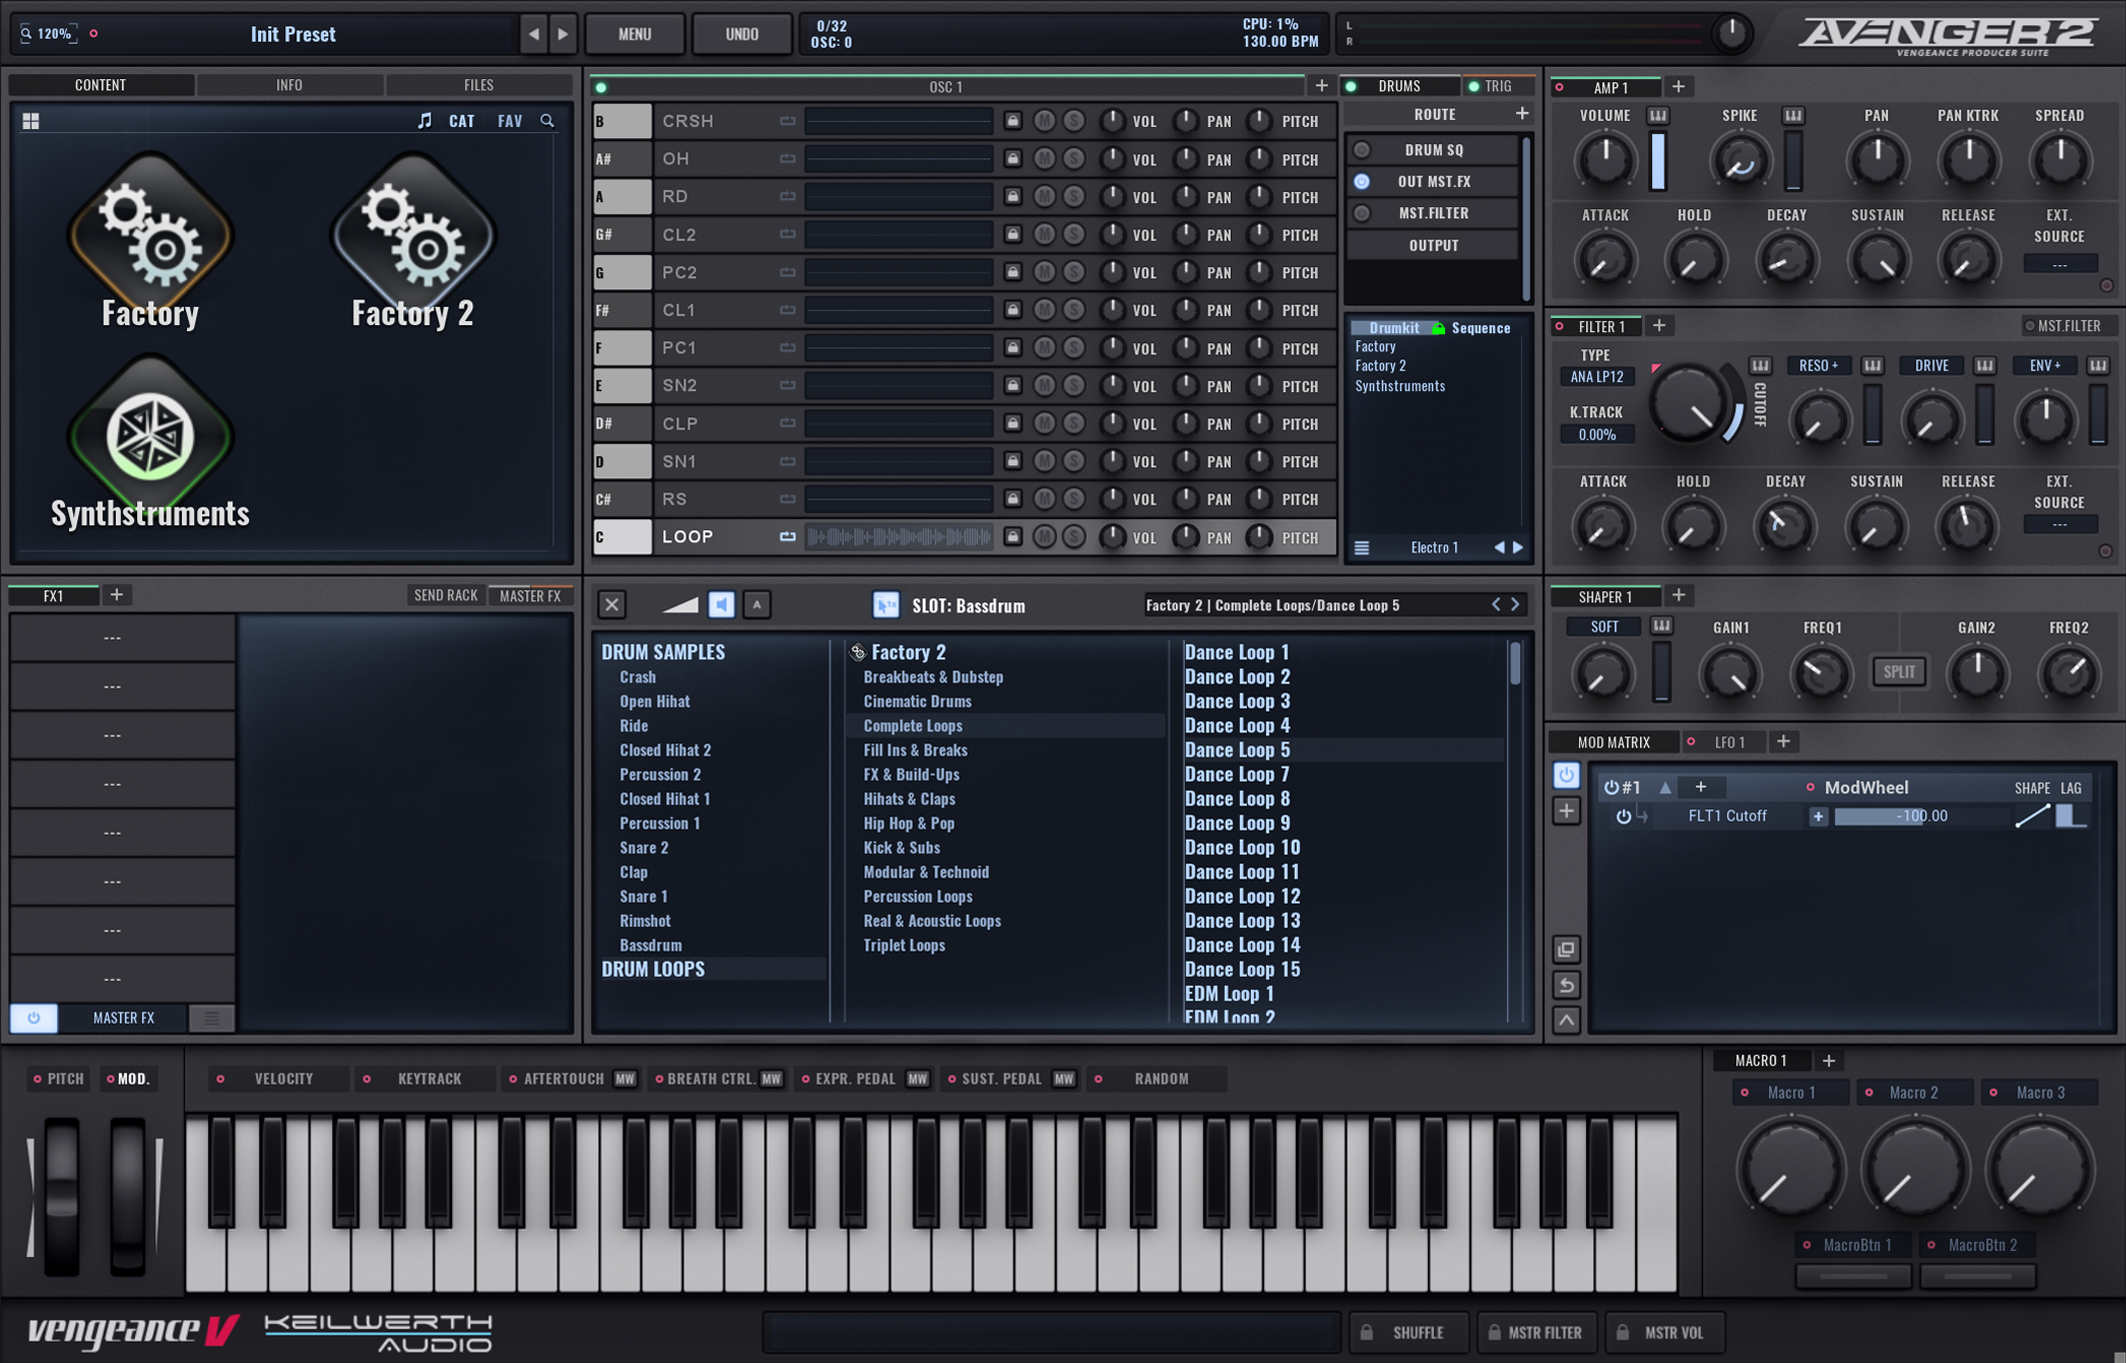The height and width of the screenshot is (1363, 2126).
Task: Select previous drumkit arrow near Electro 1
Action: 1499,548
